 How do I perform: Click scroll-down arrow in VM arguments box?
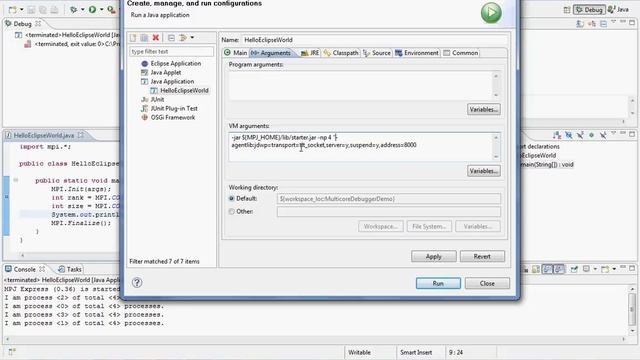(496, 157)
